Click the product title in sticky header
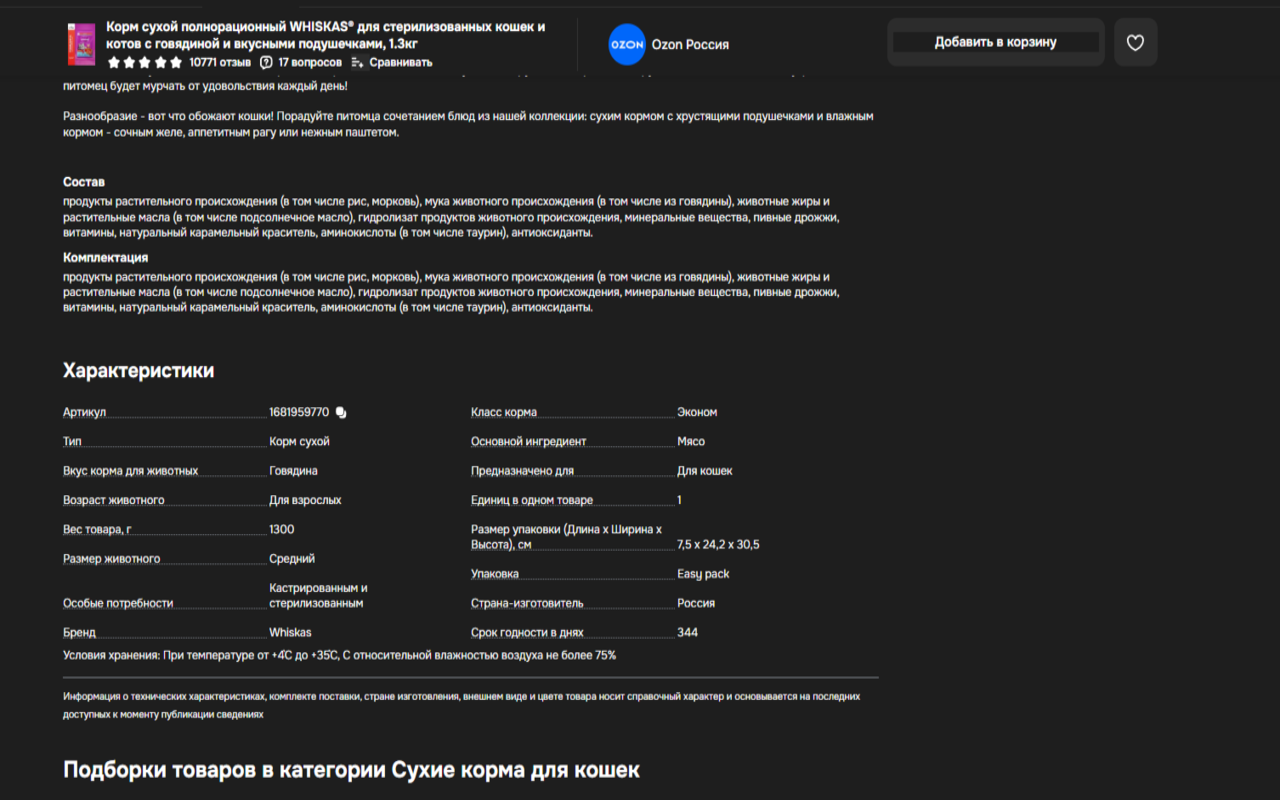Viewport: 1280px width, 800px height. pos(326,35)
